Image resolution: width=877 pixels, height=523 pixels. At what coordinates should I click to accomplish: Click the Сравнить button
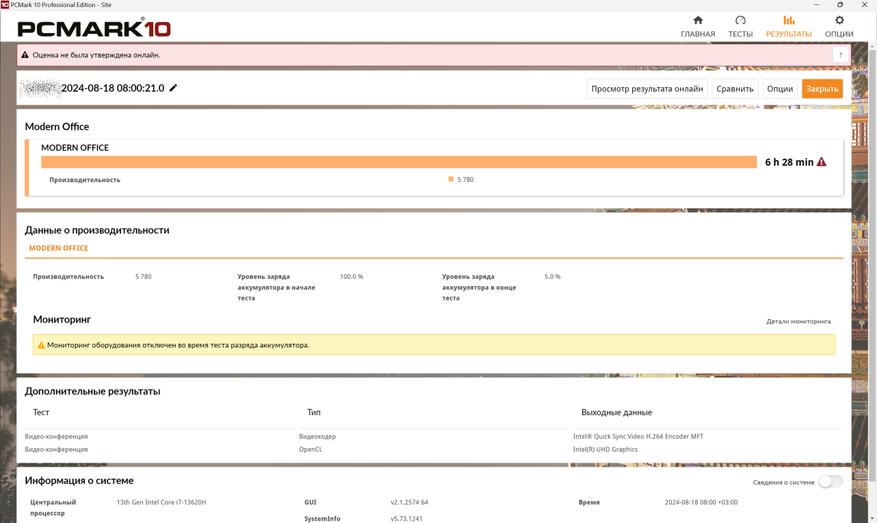tap(735, 88)
